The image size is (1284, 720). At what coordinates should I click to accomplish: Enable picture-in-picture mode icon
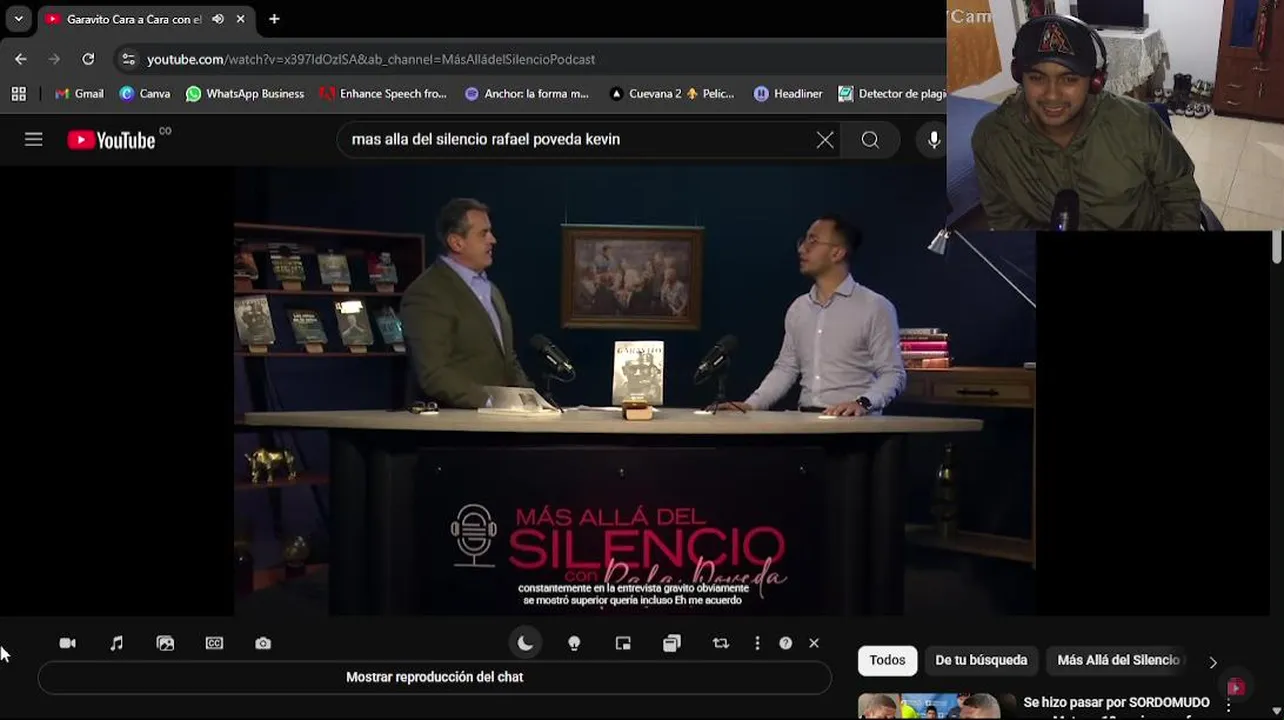click(623, 643)
